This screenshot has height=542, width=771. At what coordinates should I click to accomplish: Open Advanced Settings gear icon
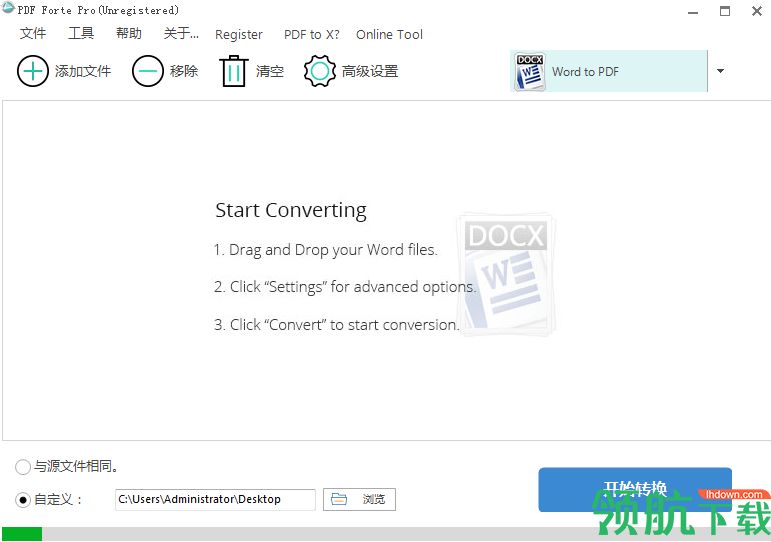(x=320, y=71)
